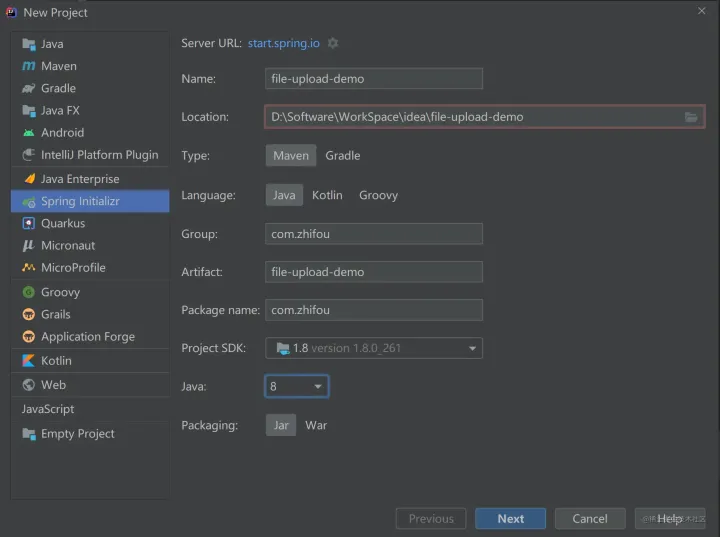
Task: Select Java Enterprise in the list
Action: 90,179
